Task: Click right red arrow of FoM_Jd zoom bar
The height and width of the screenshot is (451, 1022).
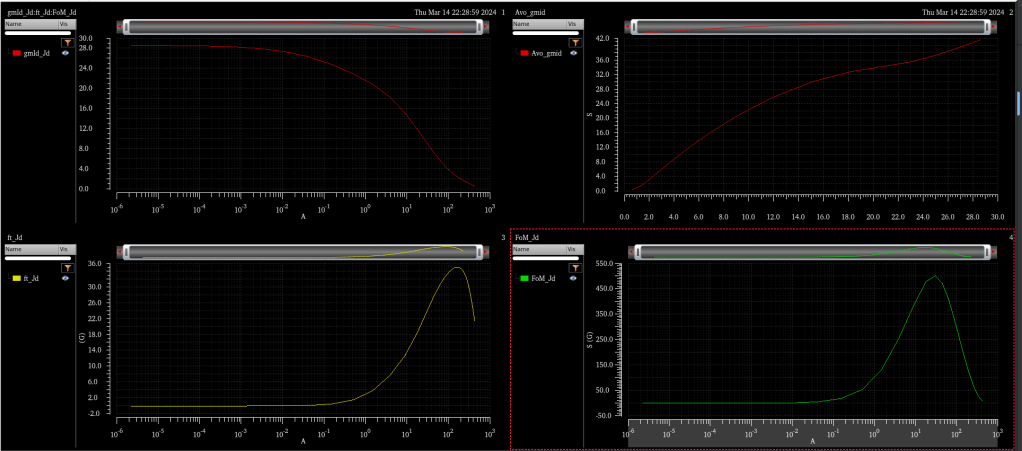Action: pos(993,254)
